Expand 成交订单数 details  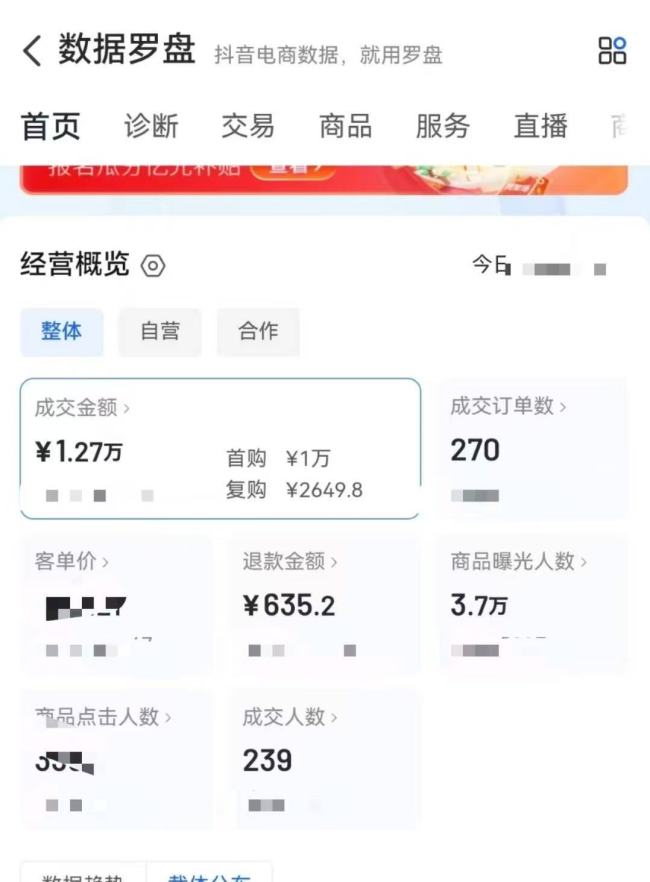(562, 406)
